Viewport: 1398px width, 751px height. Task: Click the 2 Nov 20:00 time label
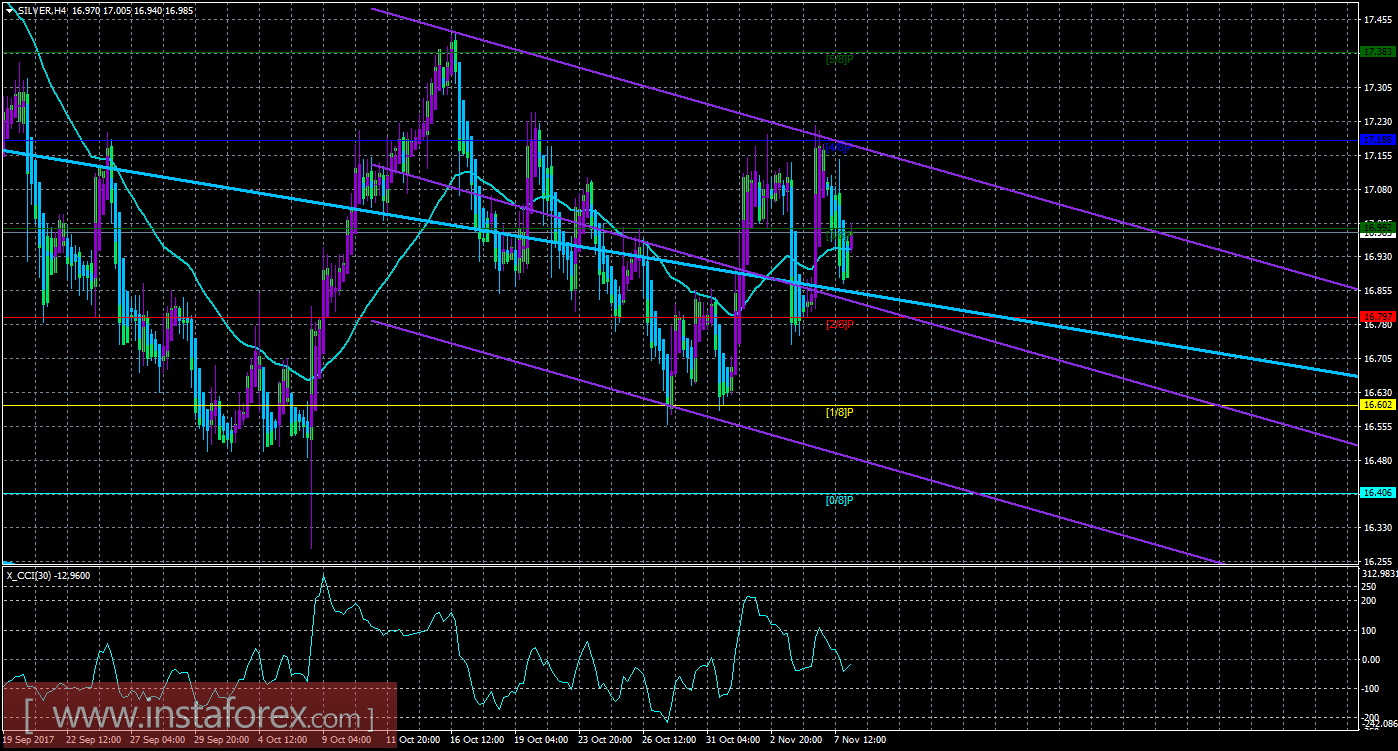(798, 741)
